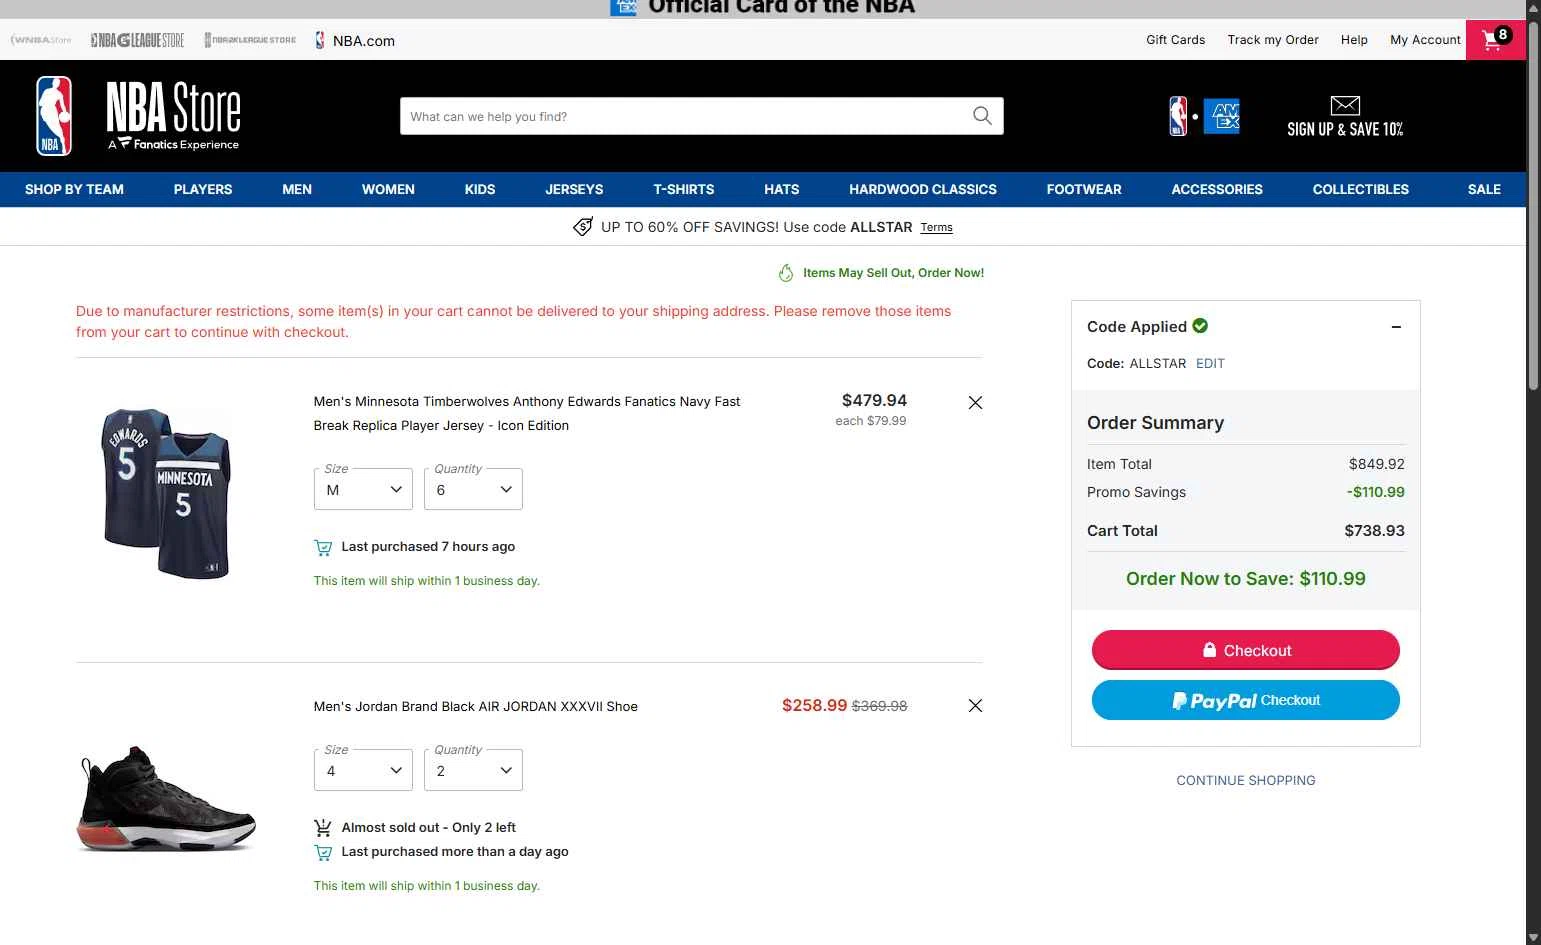This screenshot has width=1541, height=945.
Task: Open the My Account link
Action: tap(1425, 40)
